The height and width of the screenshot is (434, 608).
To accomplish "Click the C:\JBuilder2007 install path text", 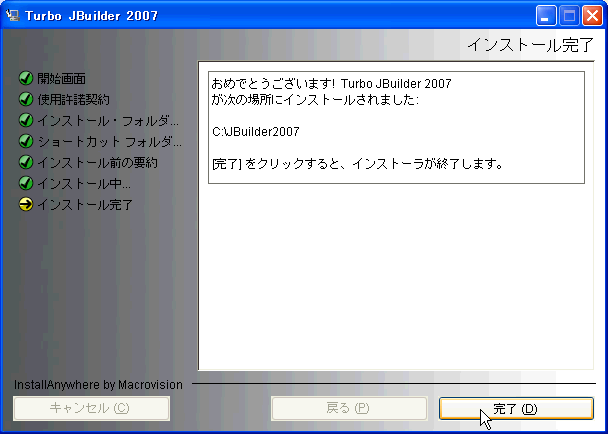I will (256, 131).
